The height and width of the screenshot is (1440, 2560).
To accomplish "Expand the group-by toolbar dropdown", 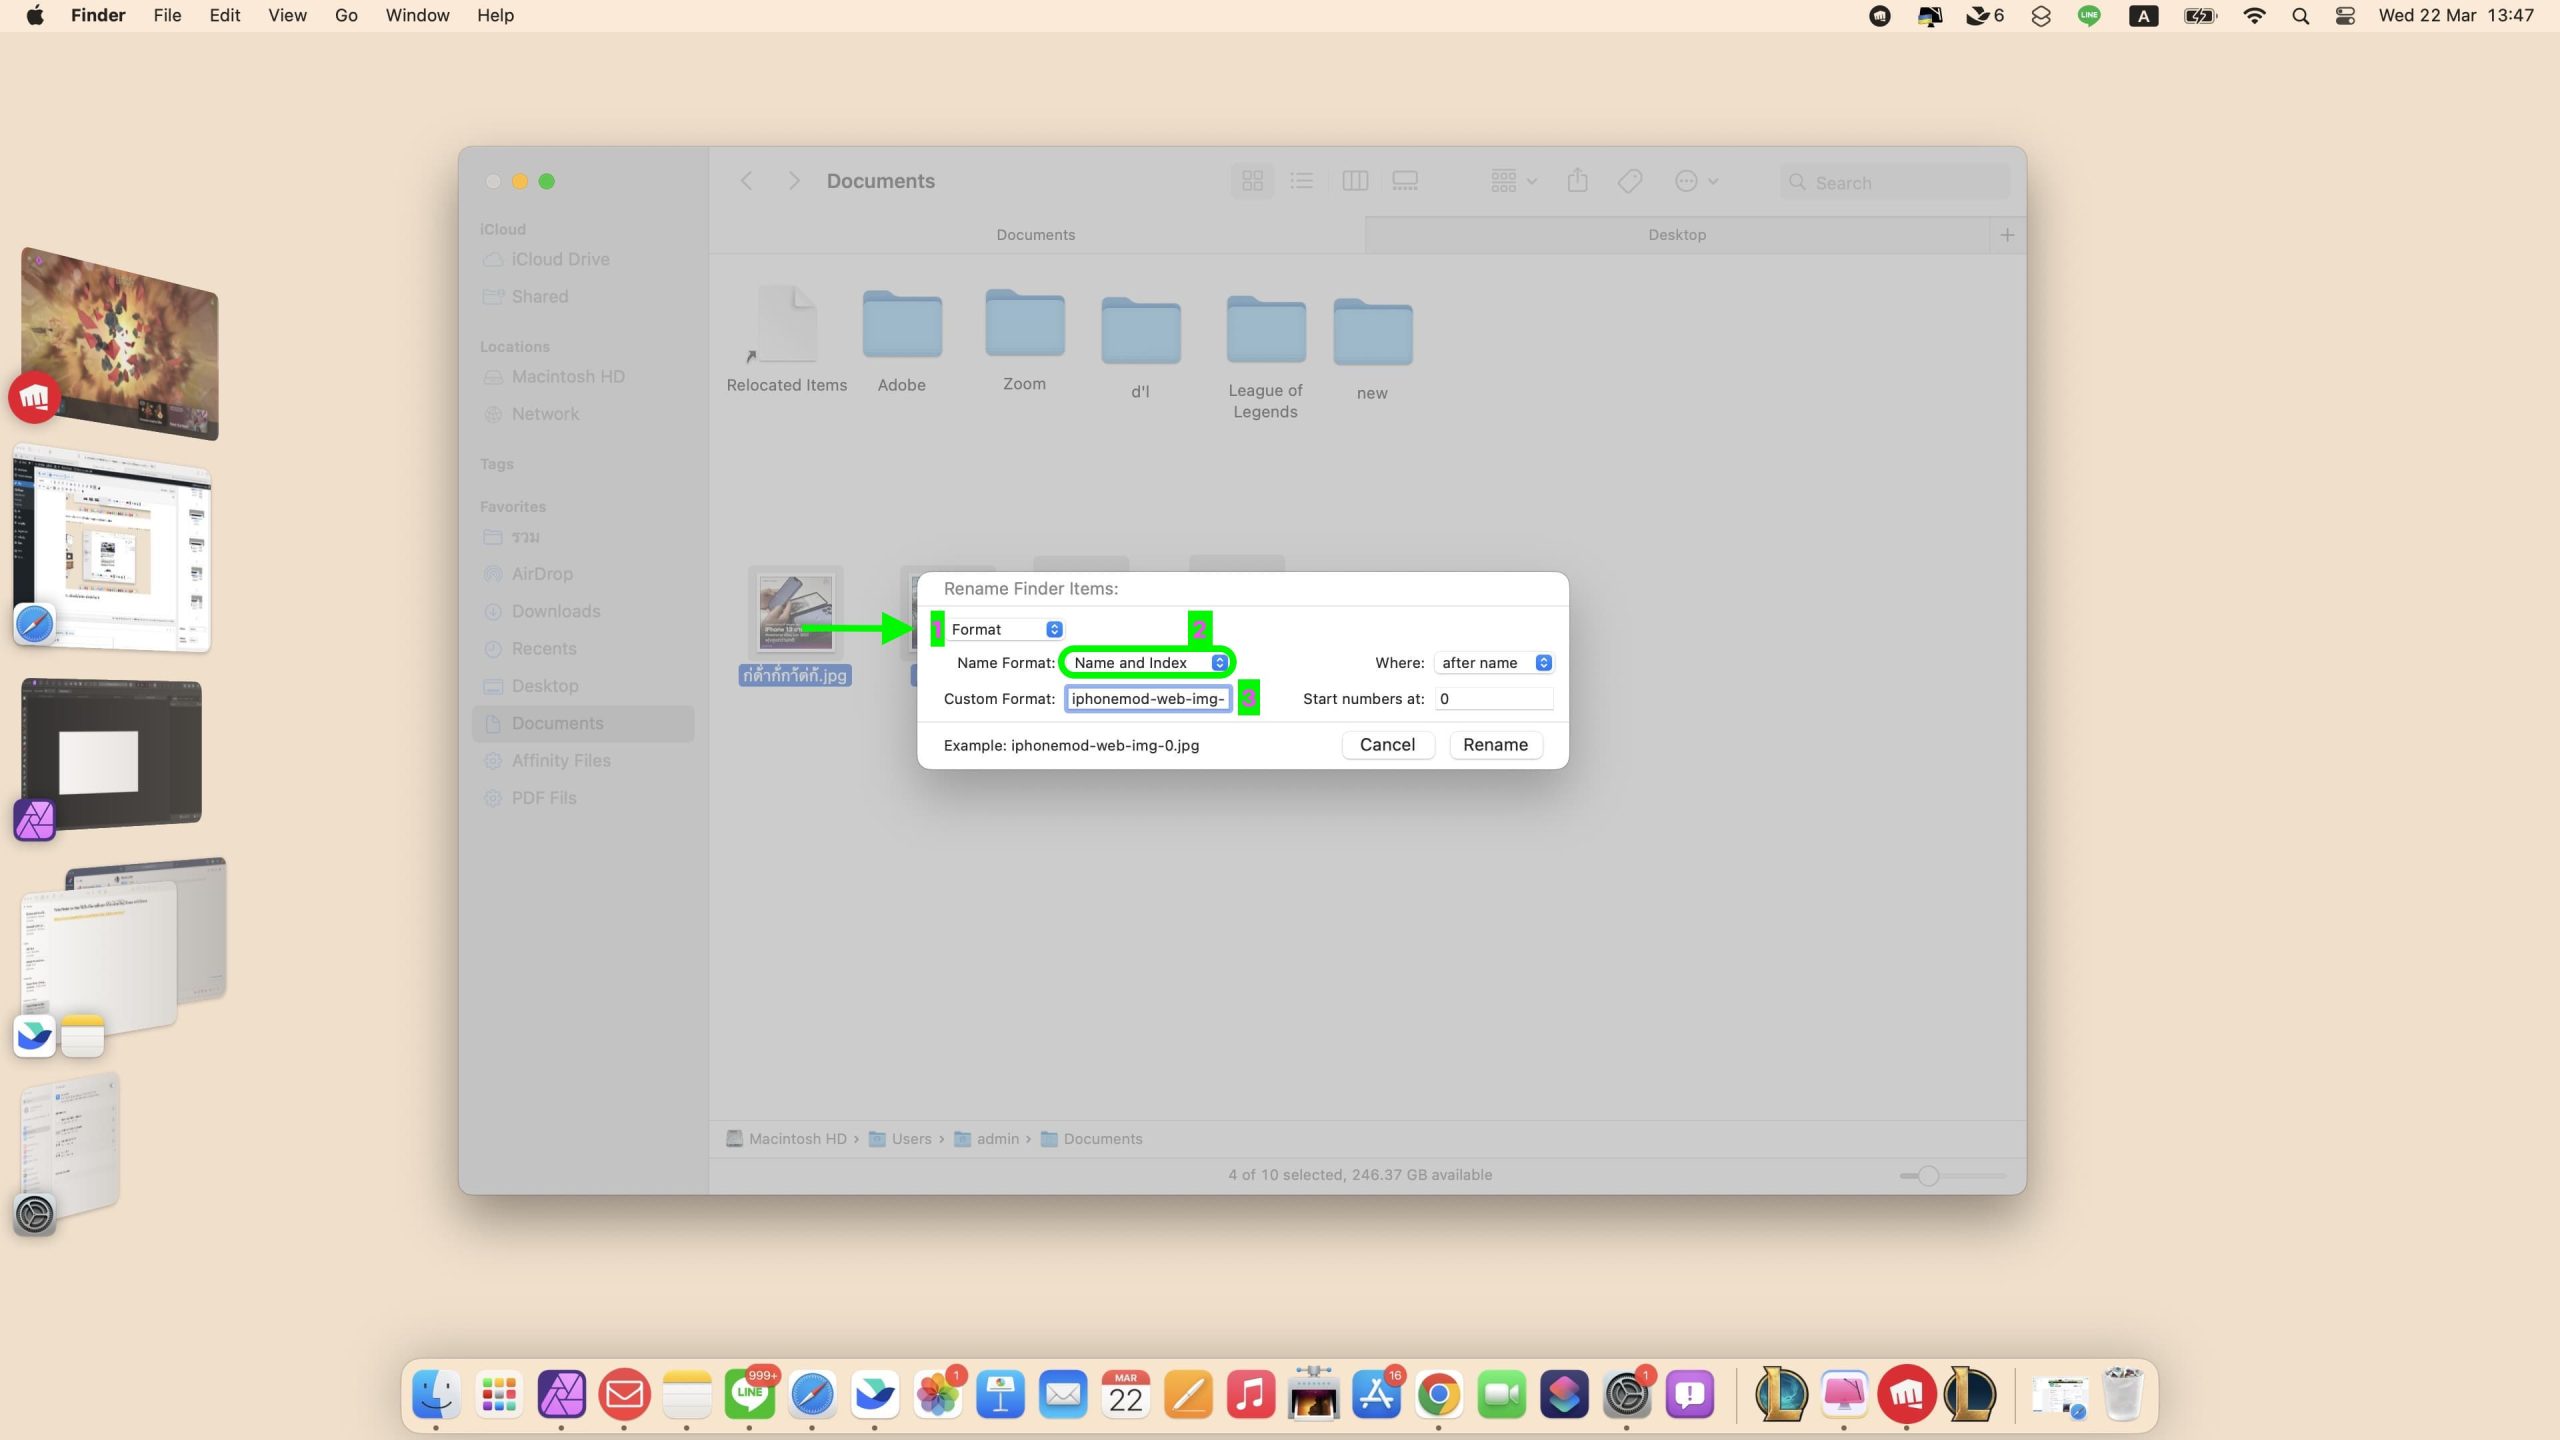I will 1513,181.
